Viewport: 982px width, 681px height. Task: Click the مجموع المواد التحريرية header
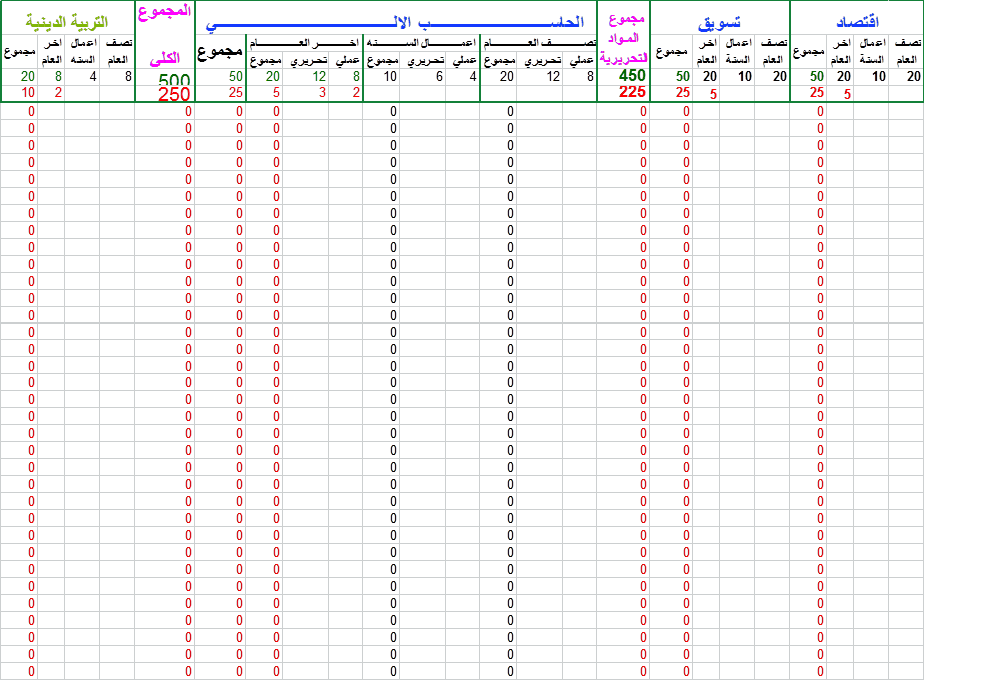[624, 39]
